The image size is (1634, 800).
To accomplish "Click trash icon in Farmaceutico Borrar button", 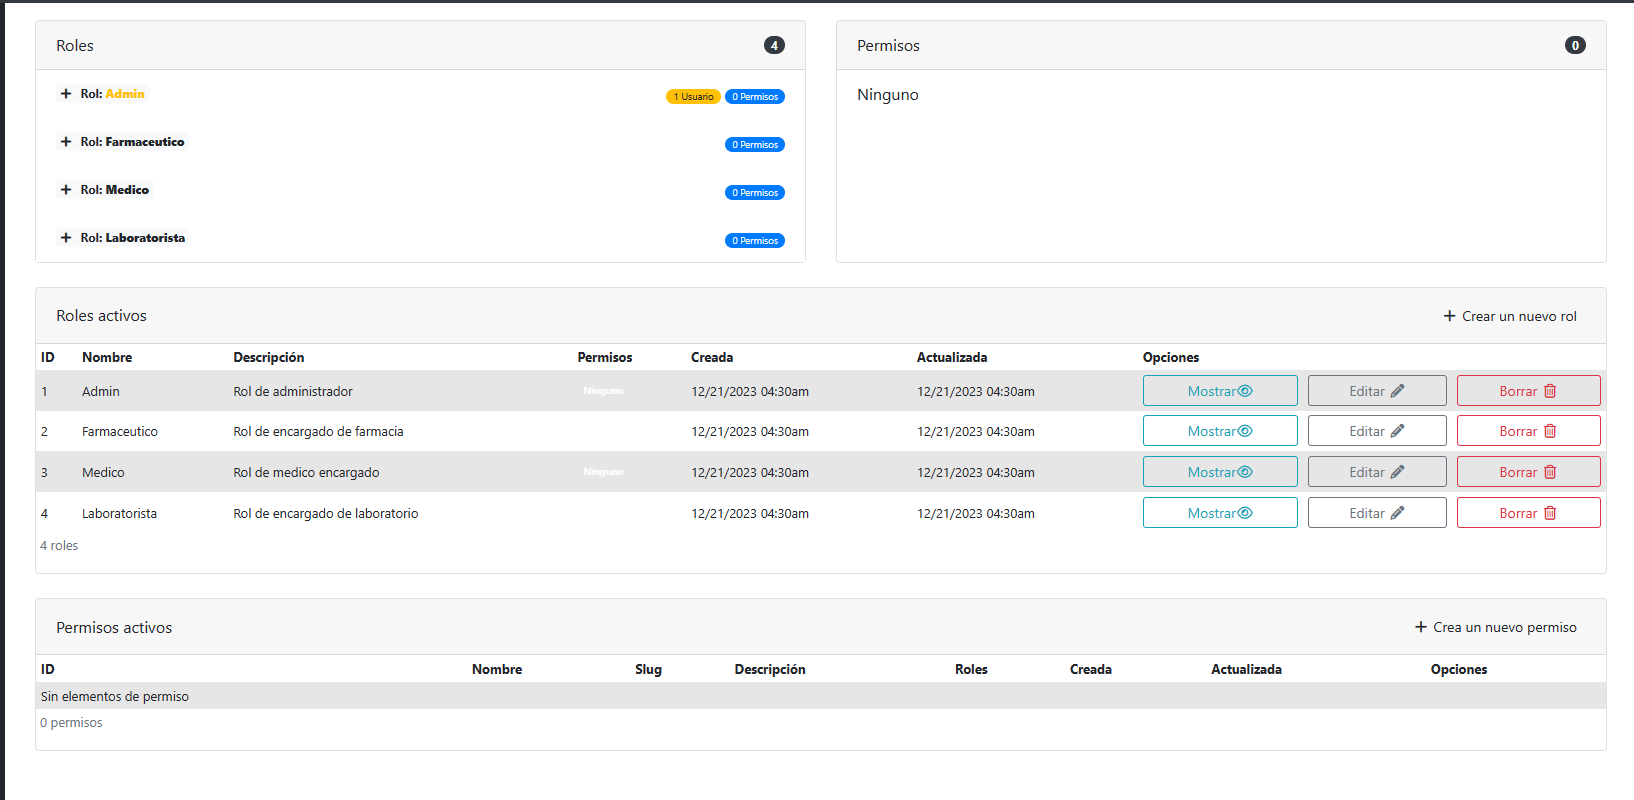I will click(1550, 431).
